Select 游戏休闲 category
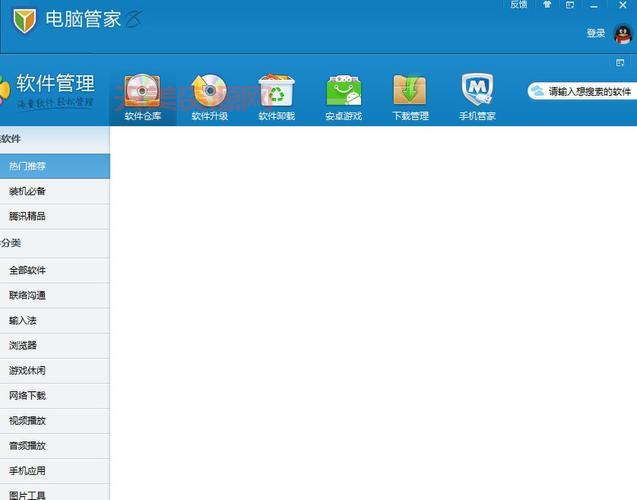 55,371
